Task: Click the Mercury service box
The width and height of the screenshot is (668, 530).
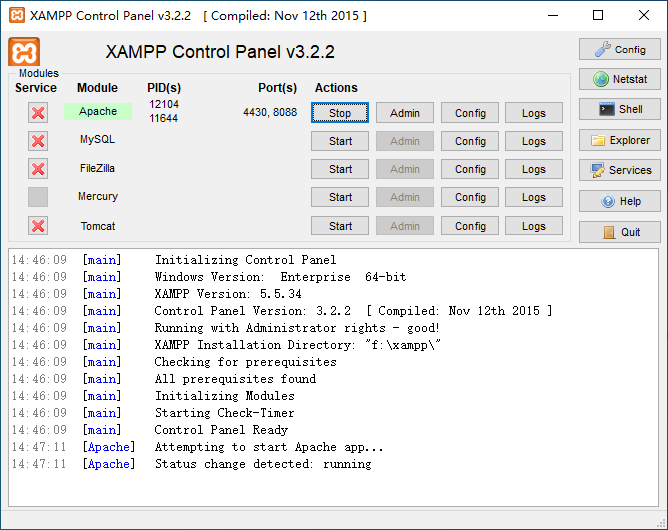Action: click(38, 197)
